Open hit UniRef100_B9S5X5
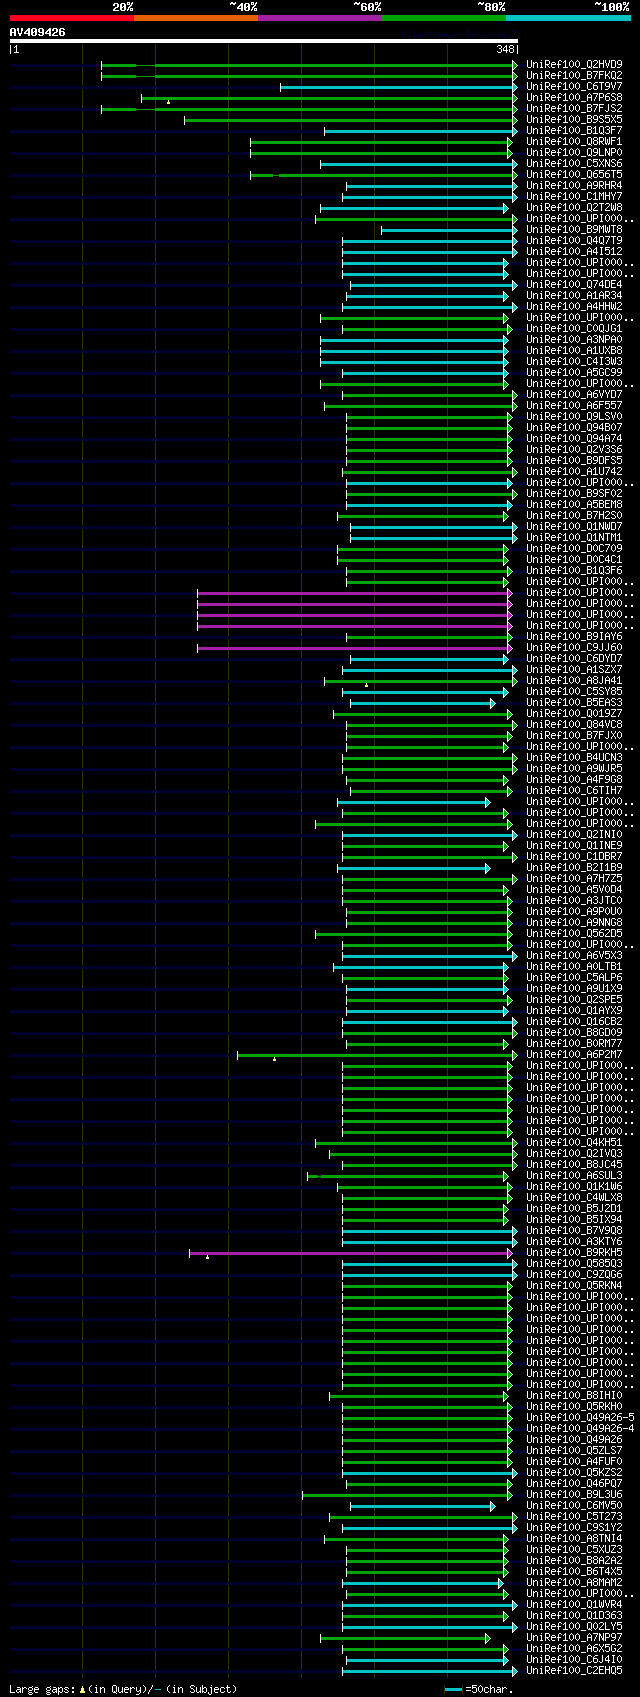 574,120
